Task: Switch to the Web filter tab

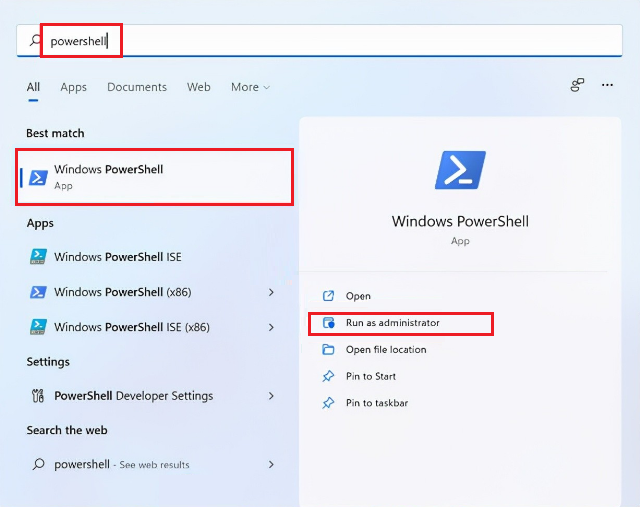Action: 198,87
